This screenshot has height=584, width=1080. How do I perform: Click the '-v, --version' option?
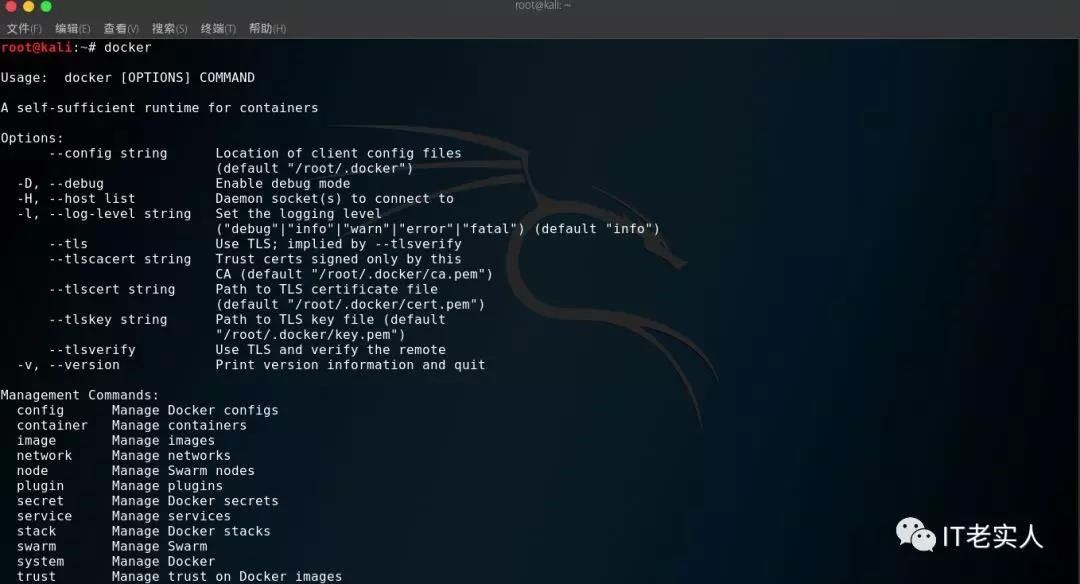[x=68, y=365]
